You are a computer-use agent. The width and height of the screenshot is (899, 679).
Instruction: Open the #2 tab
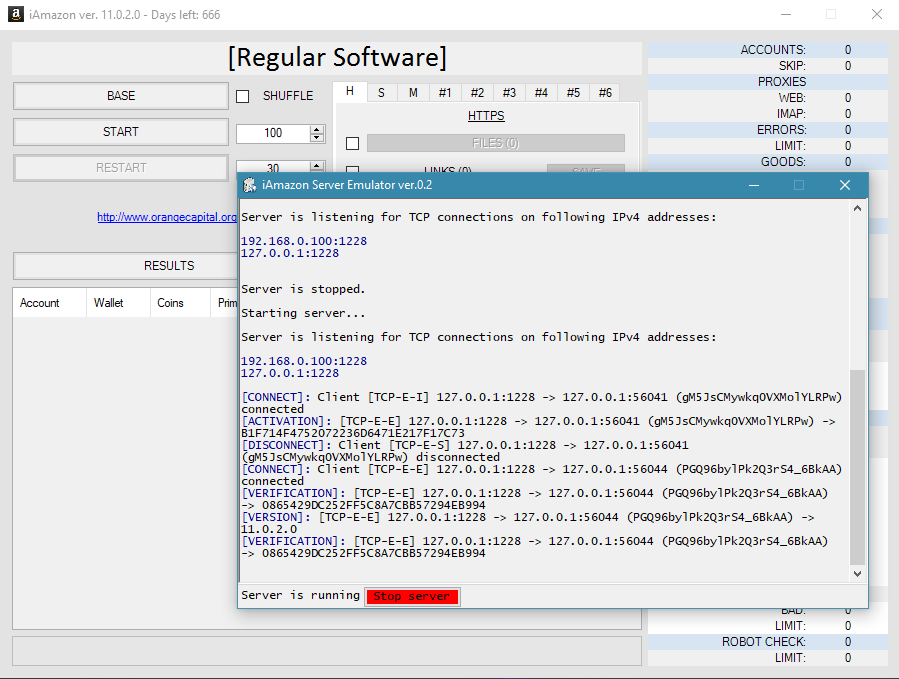(477, 93)
